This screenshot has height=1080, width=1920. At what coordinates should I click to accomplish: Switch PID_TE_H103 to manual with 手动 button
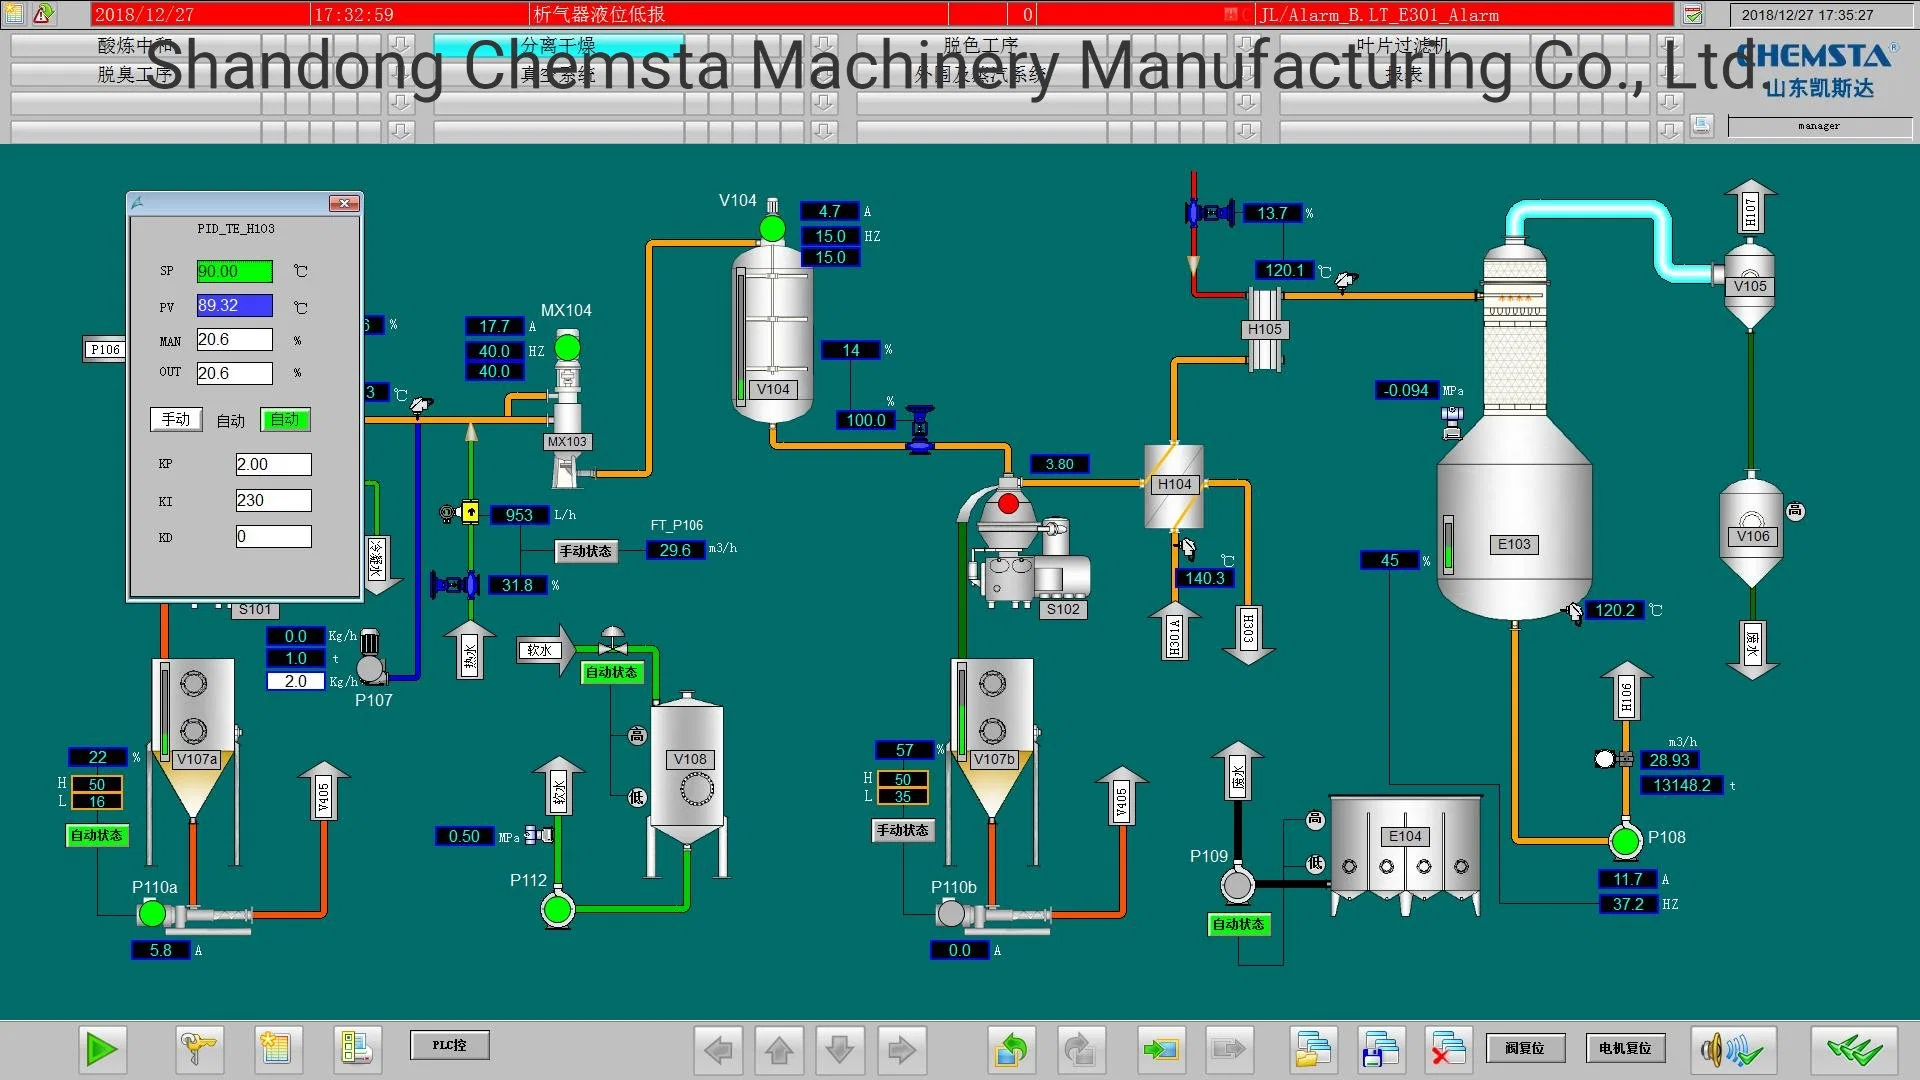(x=176, y=419)
